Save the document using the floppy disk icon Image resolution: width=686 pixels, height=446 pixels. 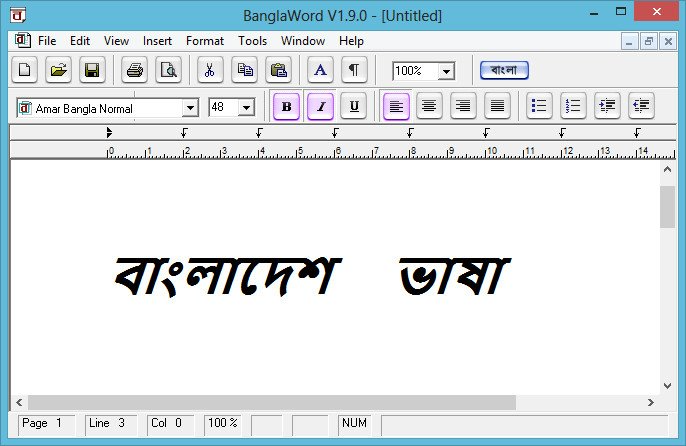[92, 70]
